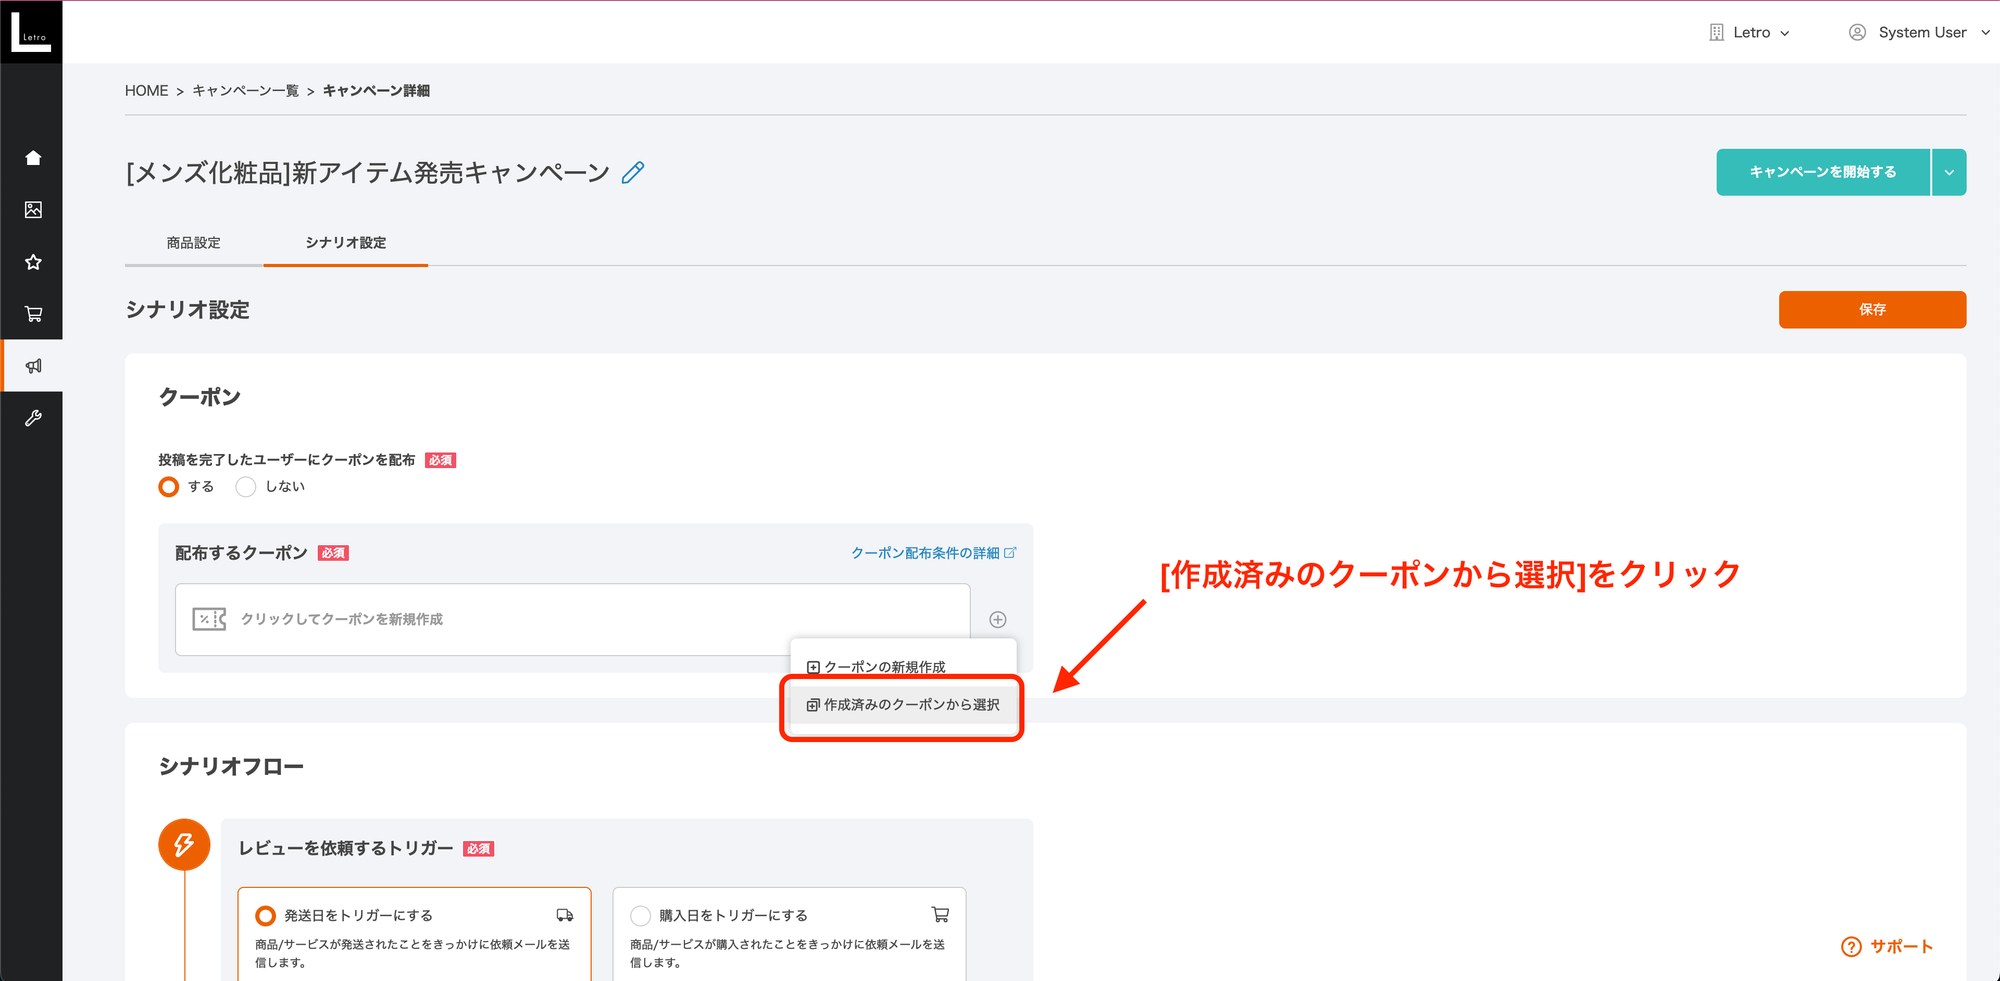The height and width of the screenshot is (981, 2000).
Task: Select 購入日をトリガーにする trigger option
Action: (x=638, y=914)
